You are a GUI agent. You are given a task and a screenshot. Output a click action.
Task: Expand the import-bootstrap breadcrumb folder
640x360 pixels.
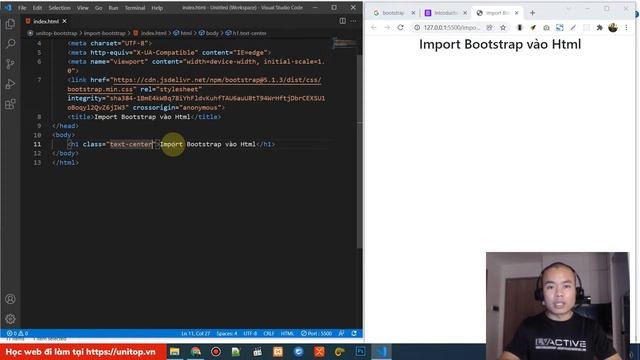tap(104, 33)
